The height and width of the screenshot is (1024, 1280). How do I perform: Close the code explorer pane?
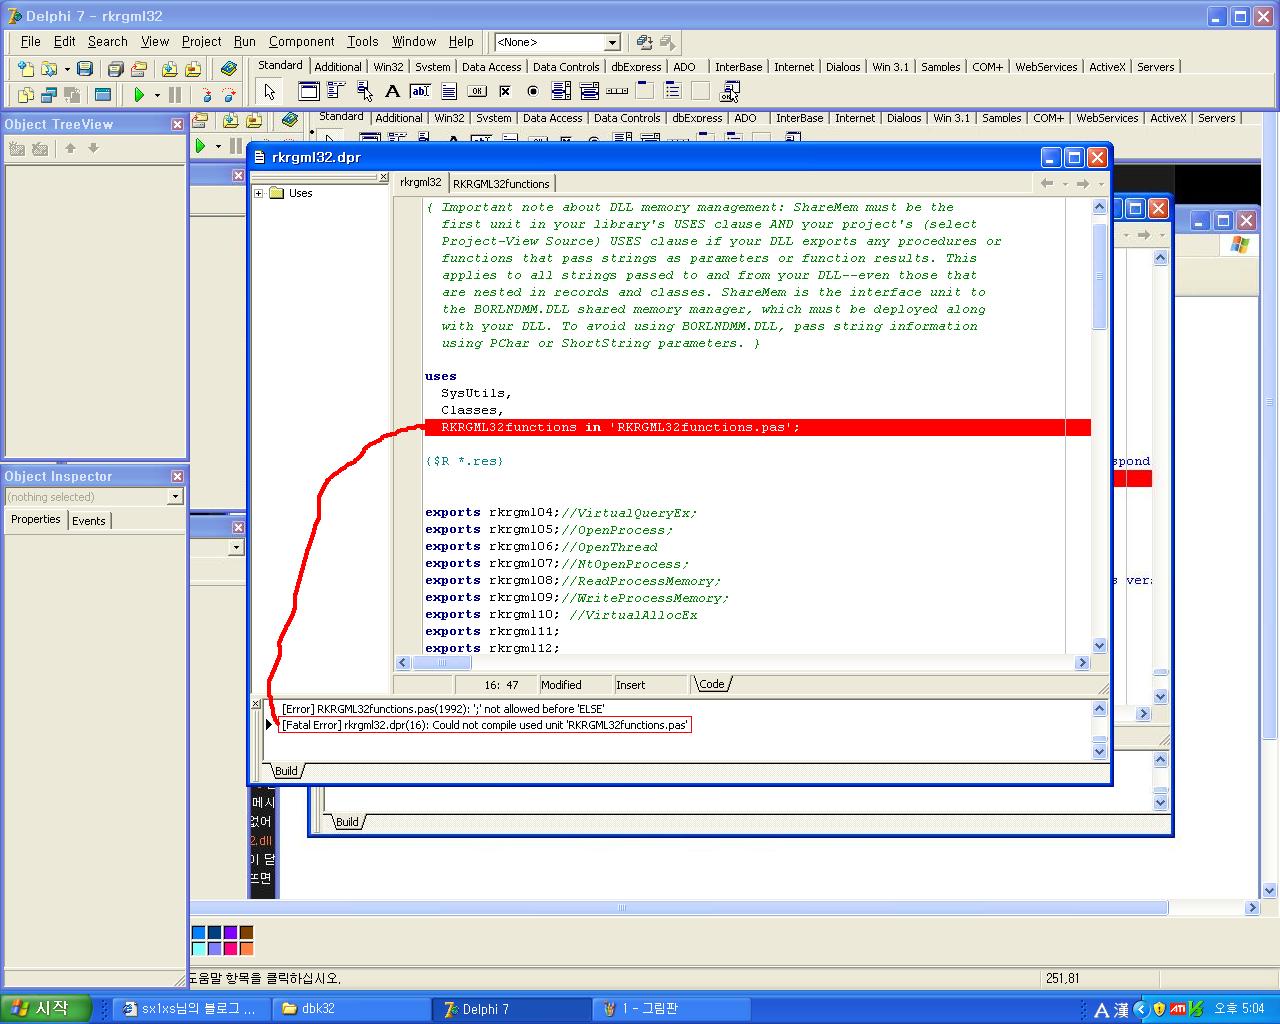pyautogui.click(x=382, y=177)
